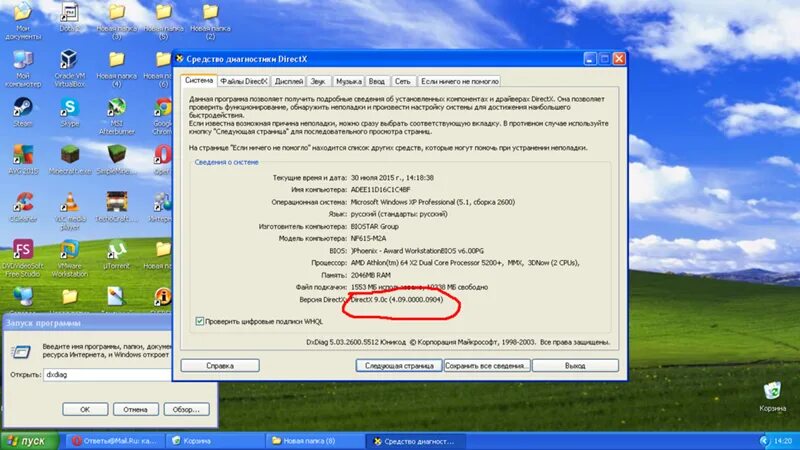
Task: Click "Отмена" in the Run dialog
Action: [x=135, y=409]
